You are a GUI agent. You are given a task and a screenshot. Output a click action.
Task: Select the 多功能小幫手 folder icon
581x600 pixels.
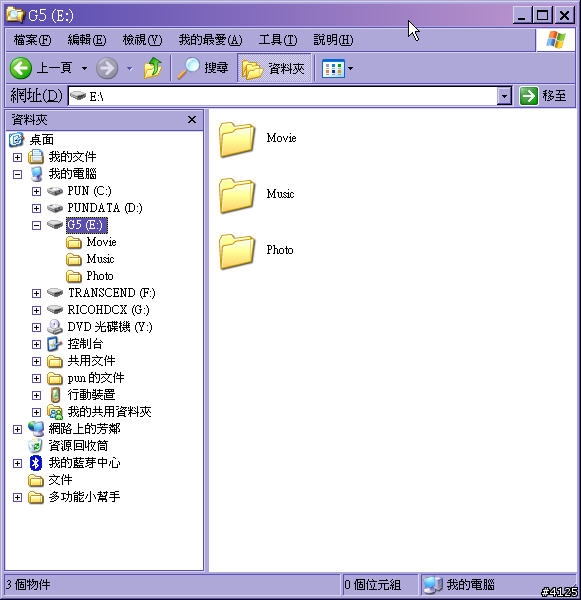(36, 497)
